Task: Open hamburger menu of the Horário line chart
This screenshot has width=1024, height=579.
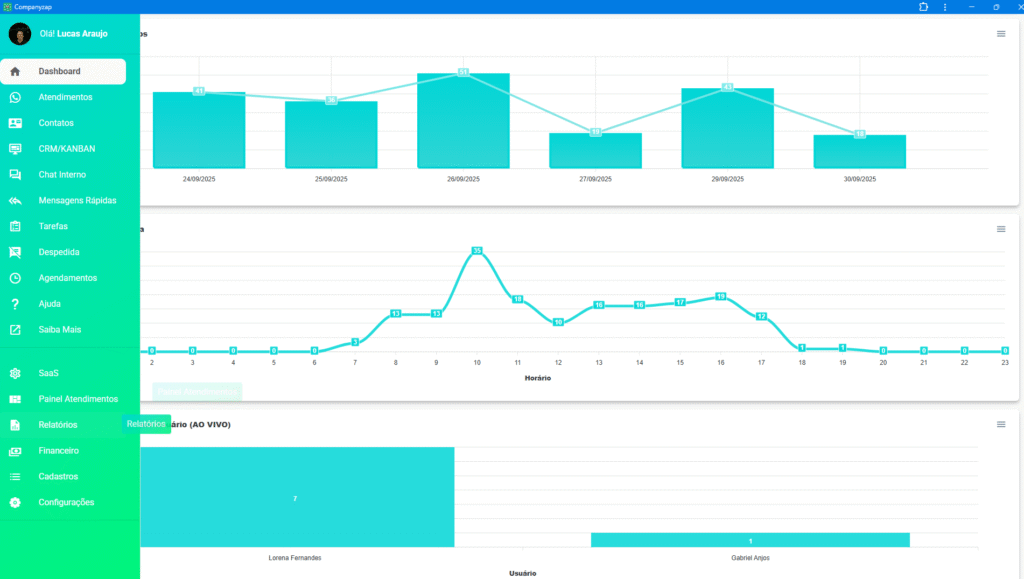Action: 1001,229
